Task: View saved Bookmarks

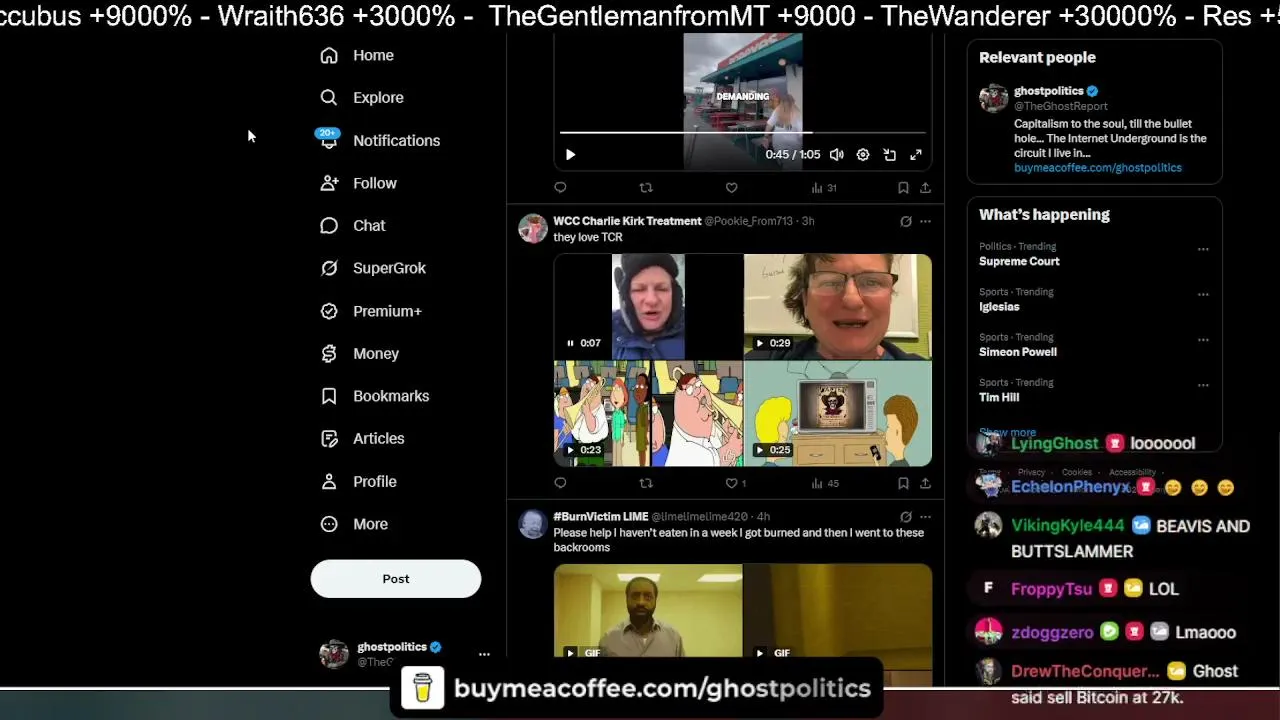Action: (374, 396)
